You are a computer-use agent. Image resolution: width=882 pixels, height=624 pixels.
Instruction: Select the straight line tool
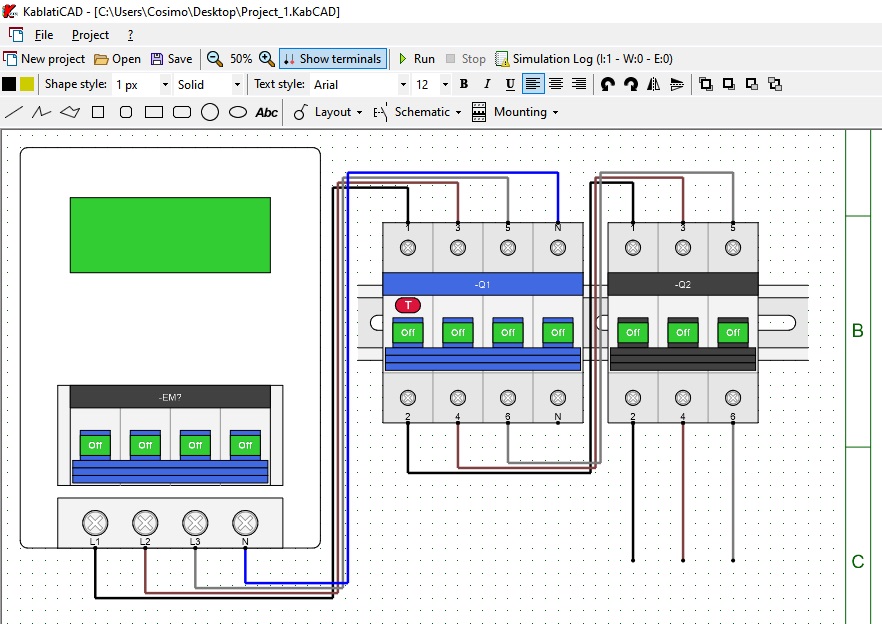[x=14, y=112]
